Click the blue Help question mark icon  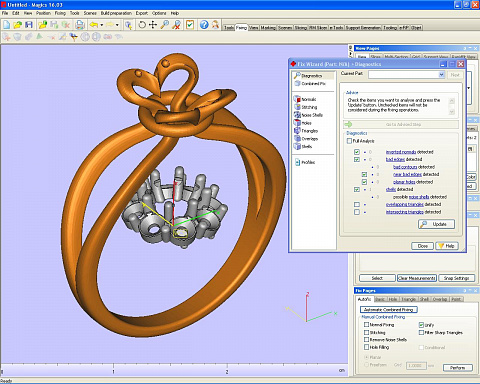[204, 25]
